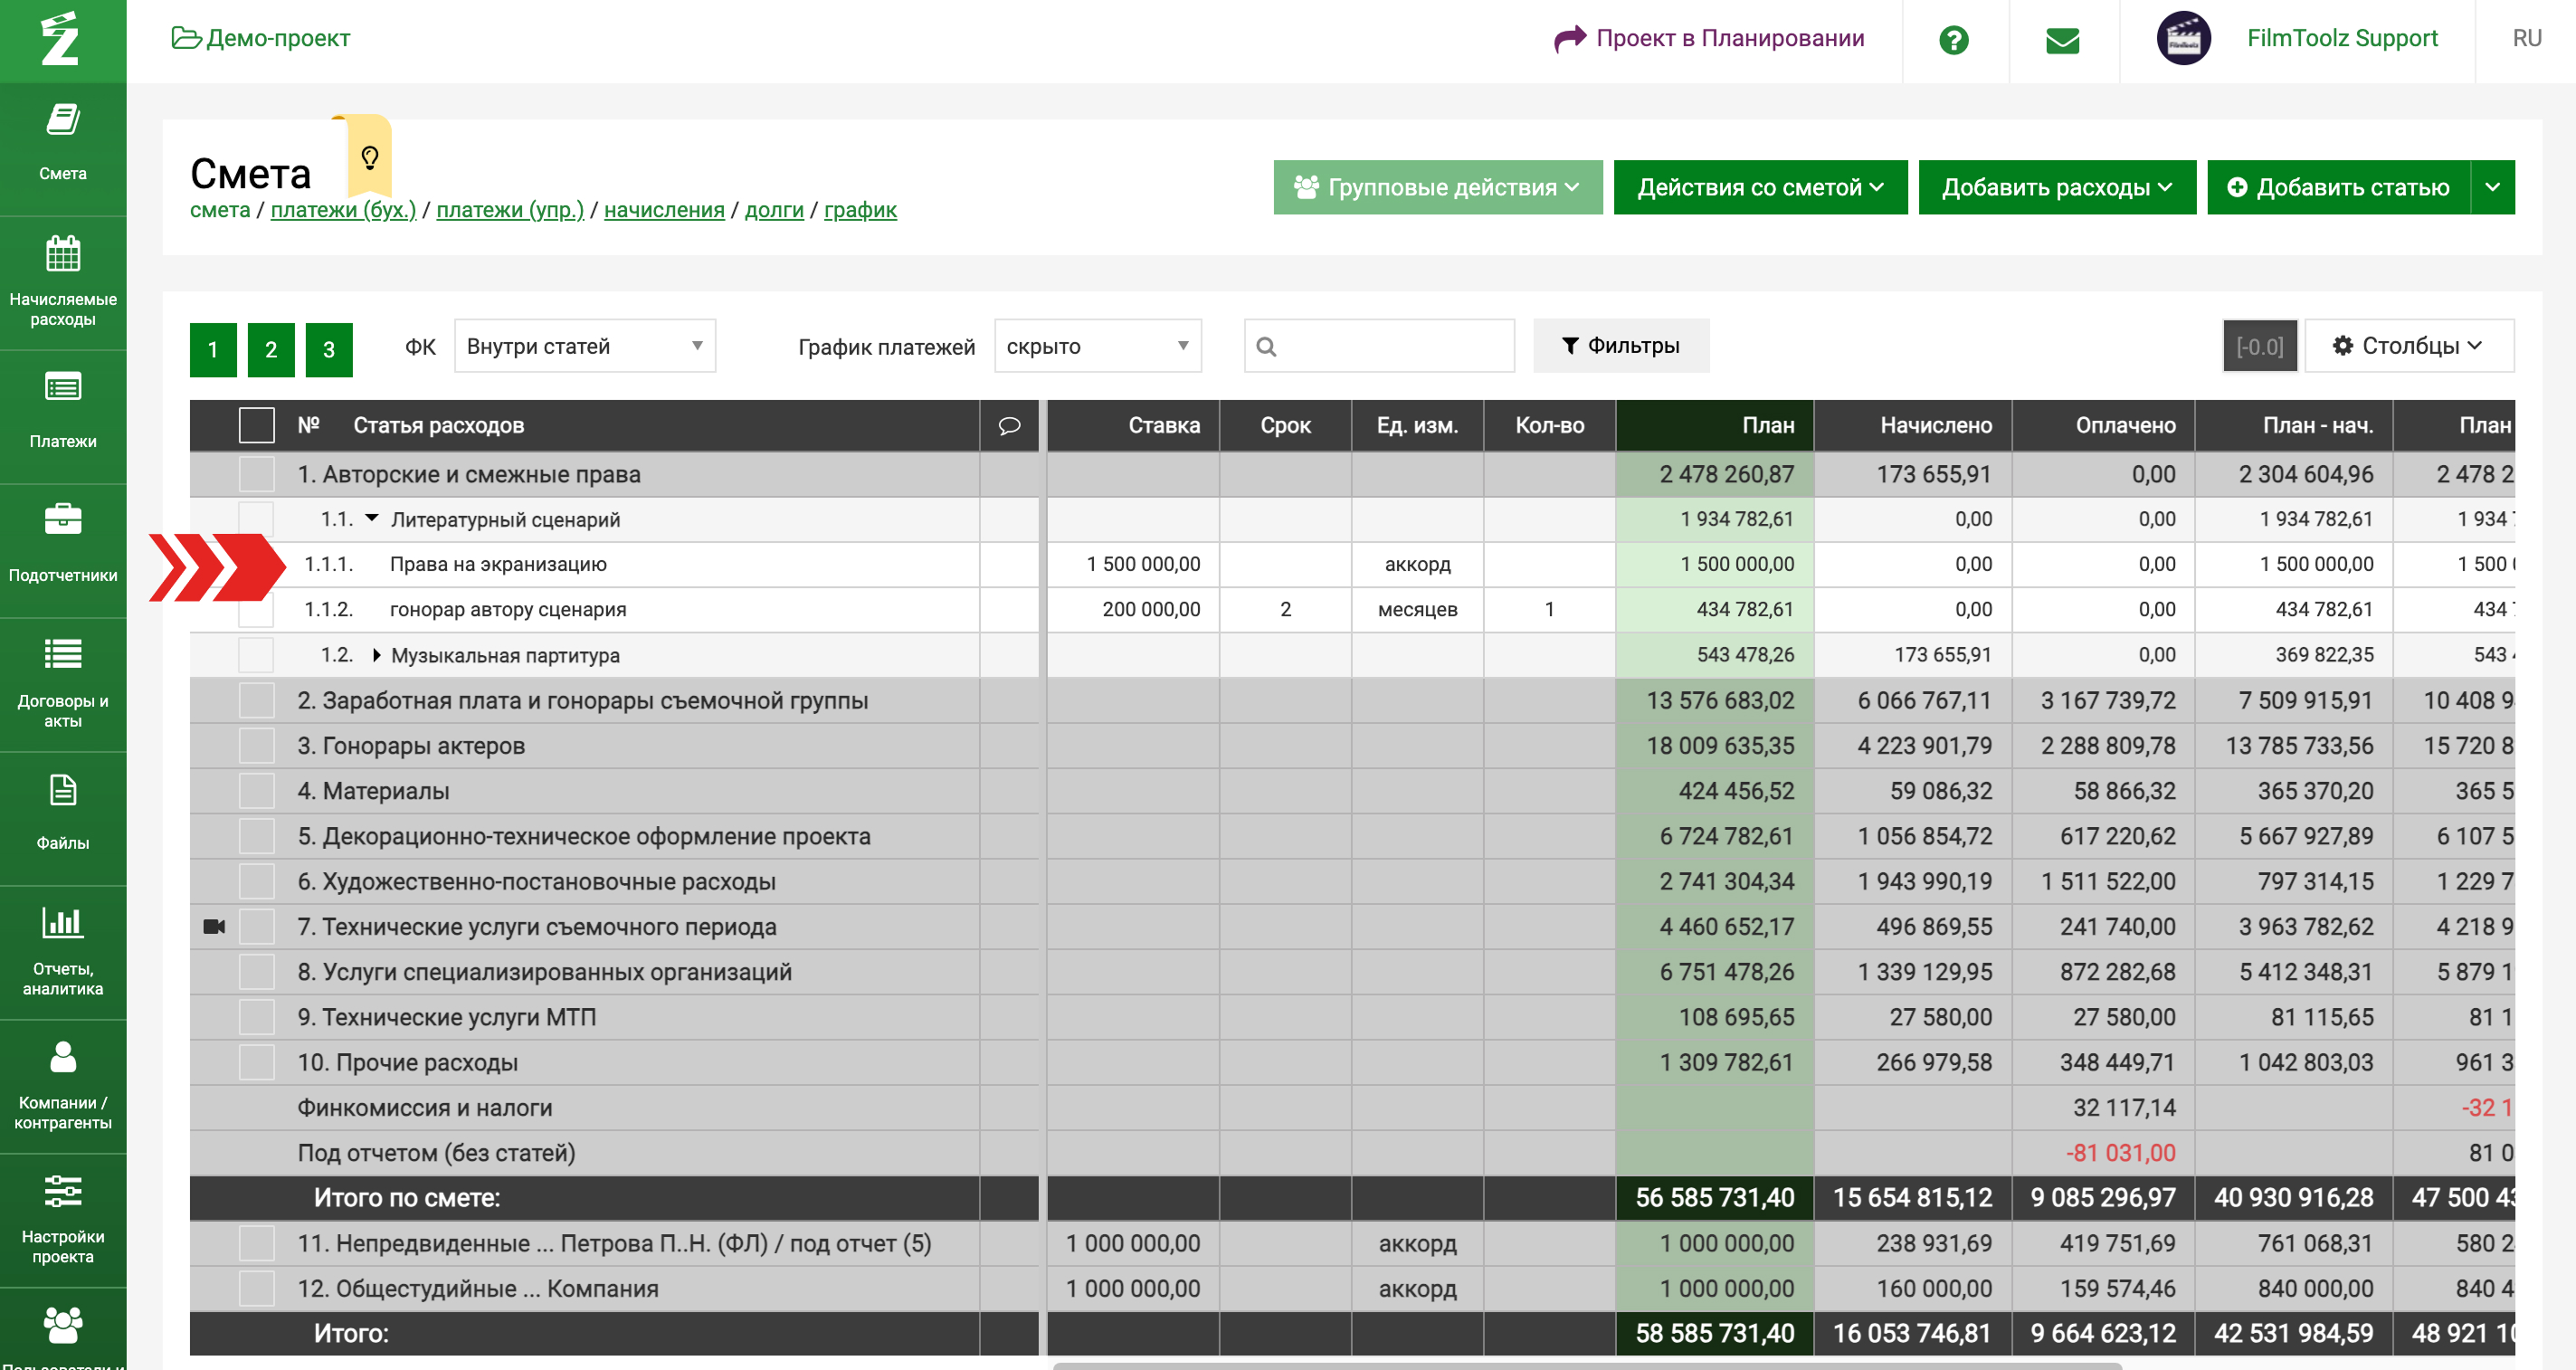Image resolution: width=2576 pixels, height=1370 pixels.
Task: Open Групповые действия dropdown
Action: pyautogui.click(x=1437, y=187)
